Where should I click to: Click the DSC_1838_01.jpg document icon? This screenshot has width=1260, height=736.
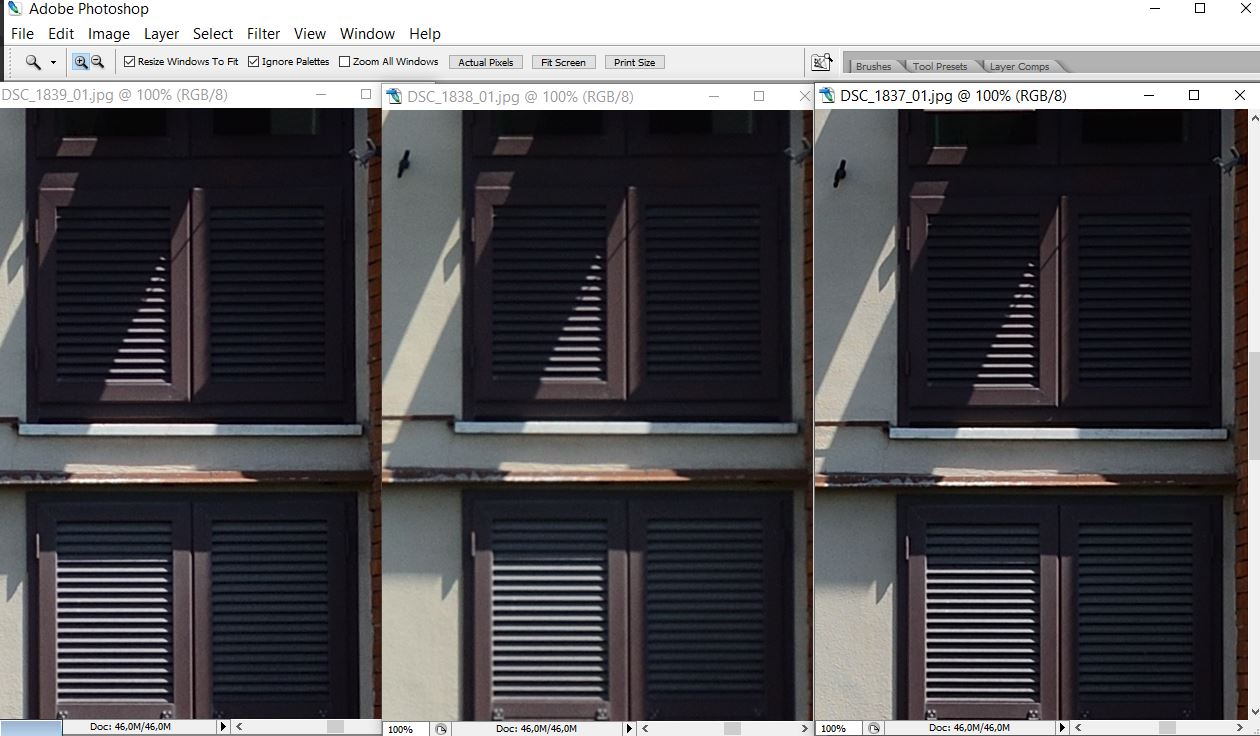394,96
